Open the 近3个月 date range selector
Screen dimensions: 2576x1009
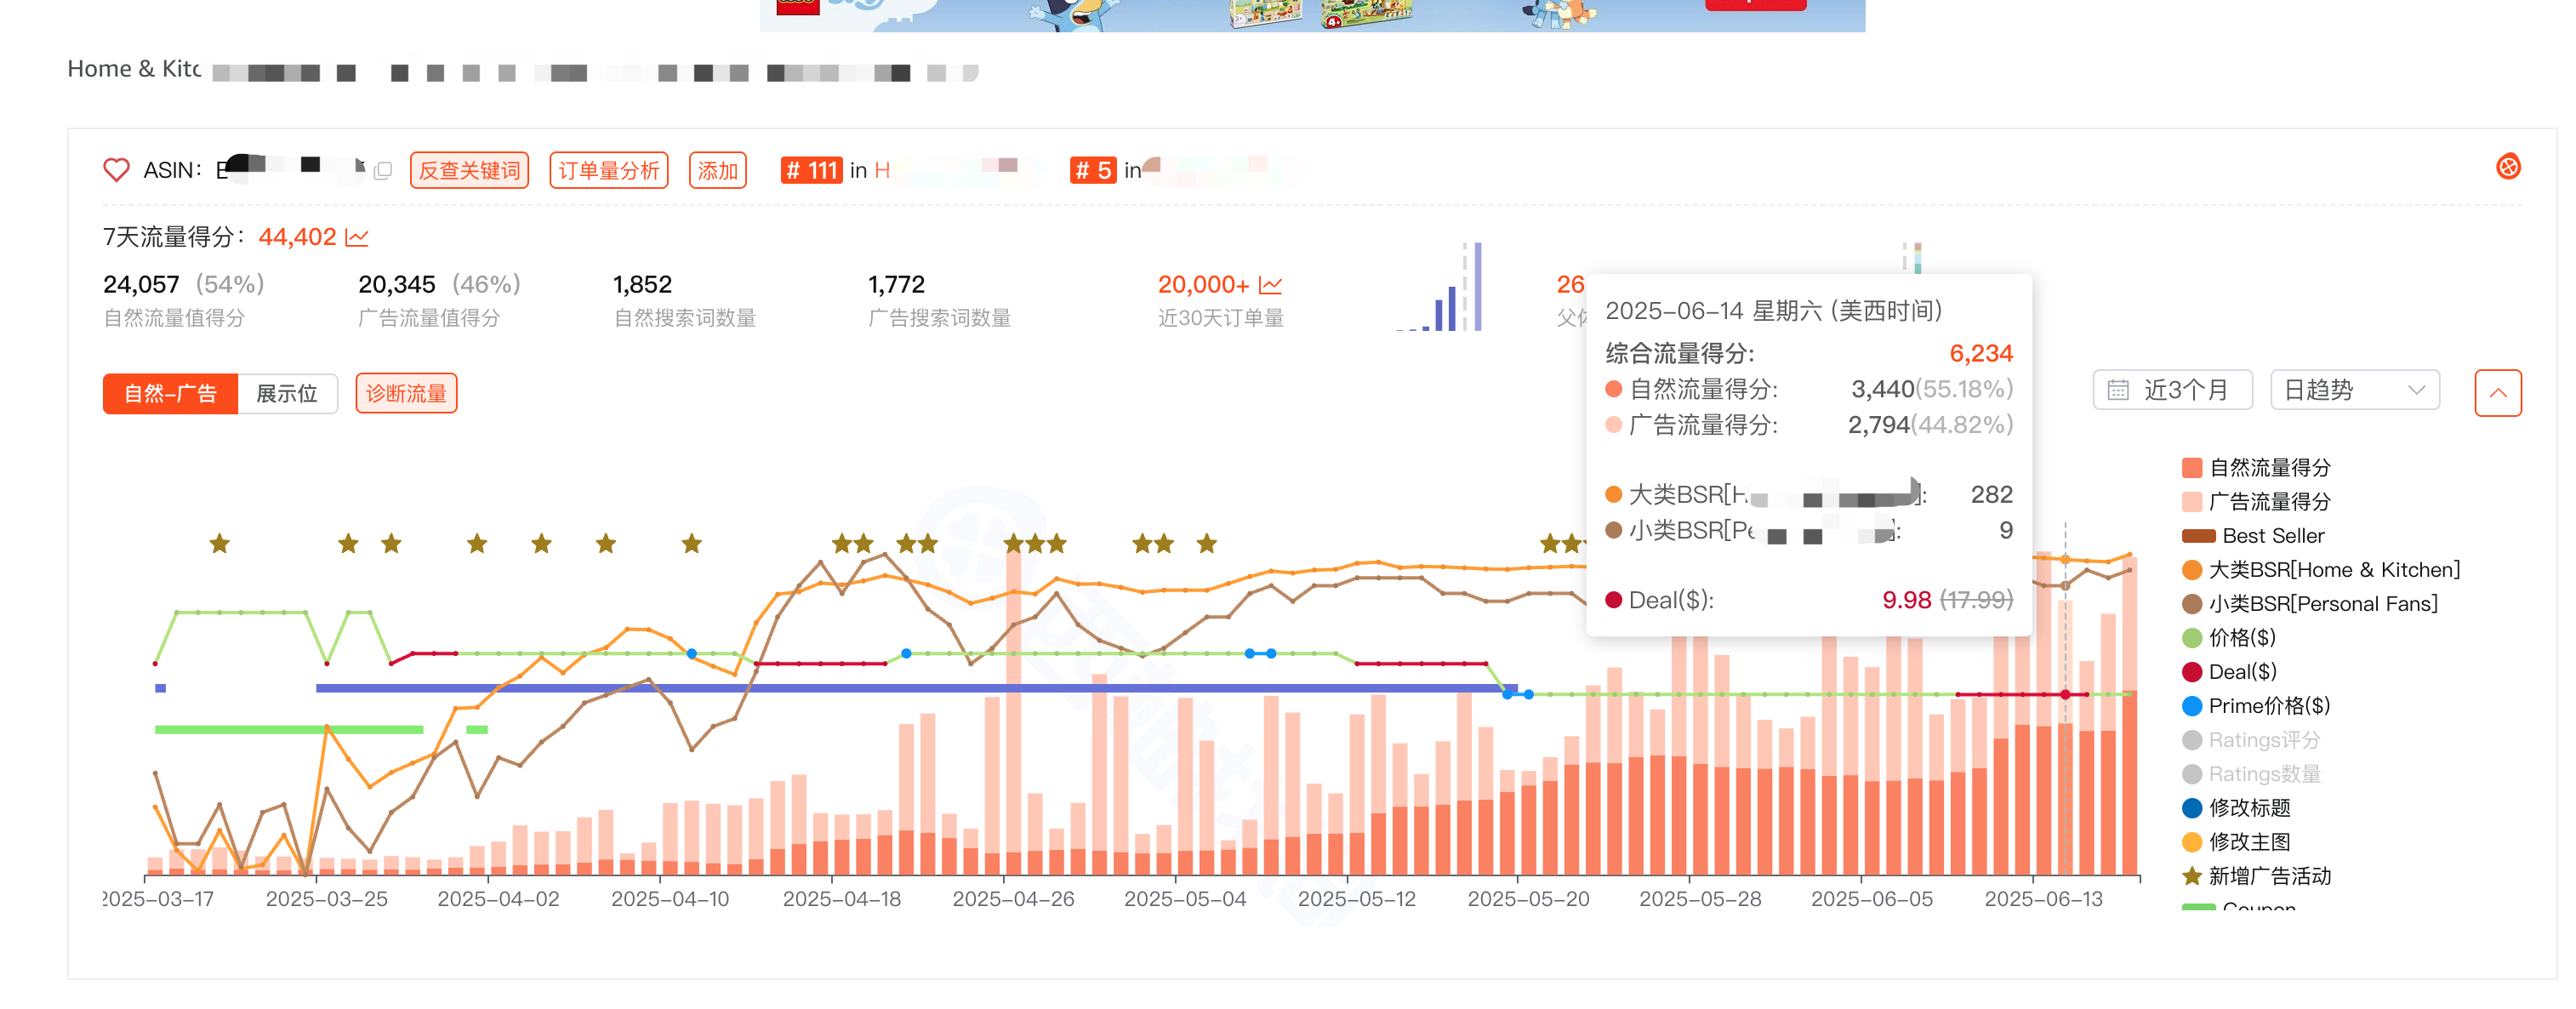click(2172, 390)
